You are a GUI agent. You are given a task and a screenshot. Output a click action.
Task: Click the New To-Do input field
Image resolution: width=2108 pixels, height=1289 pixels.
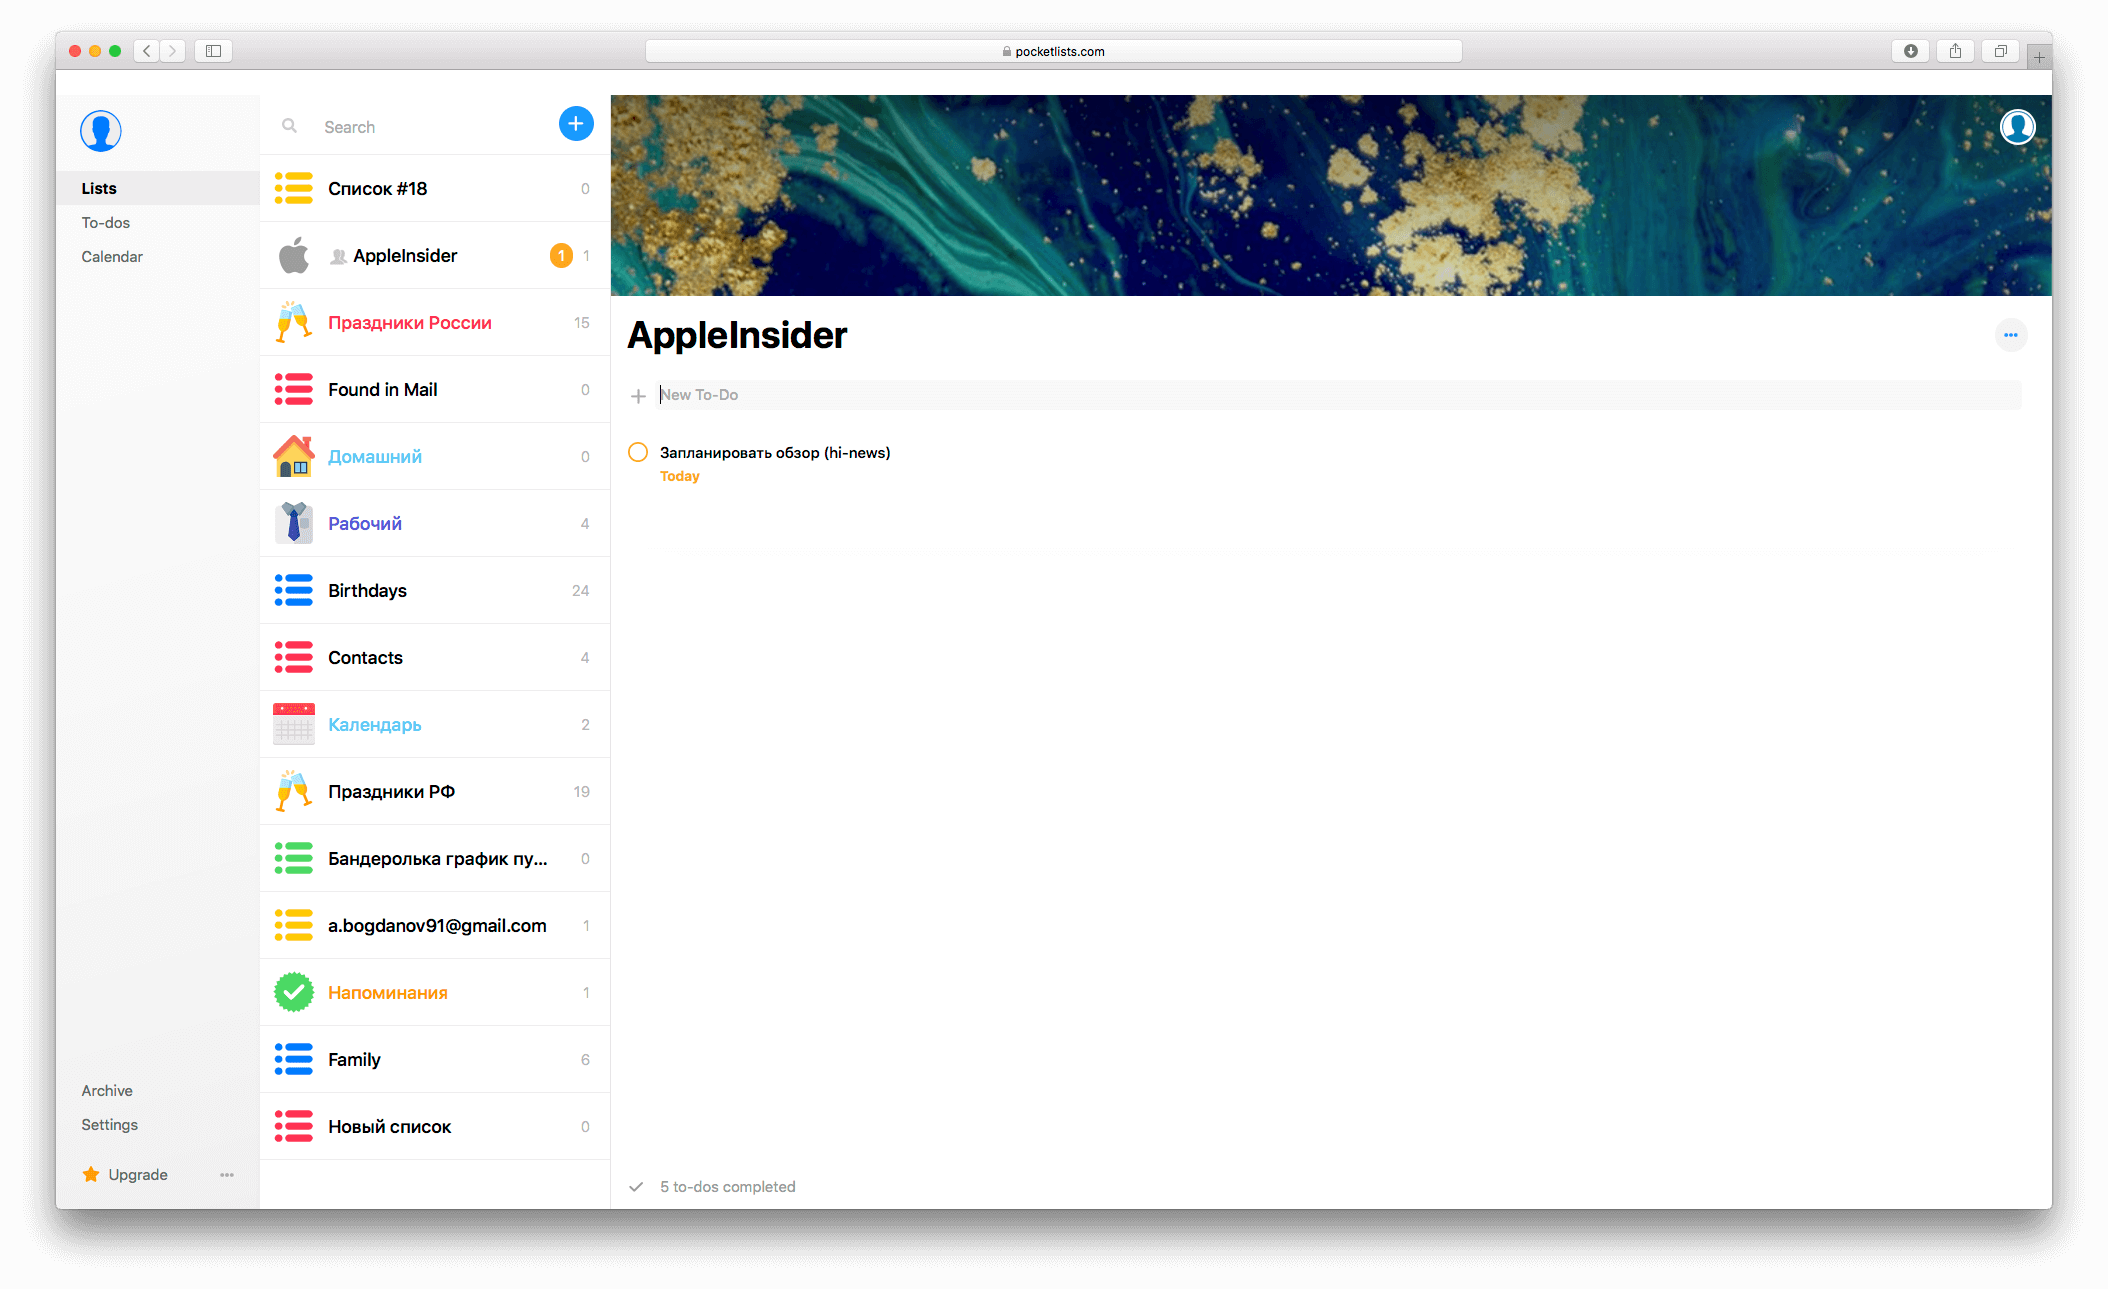point(1338,395)
